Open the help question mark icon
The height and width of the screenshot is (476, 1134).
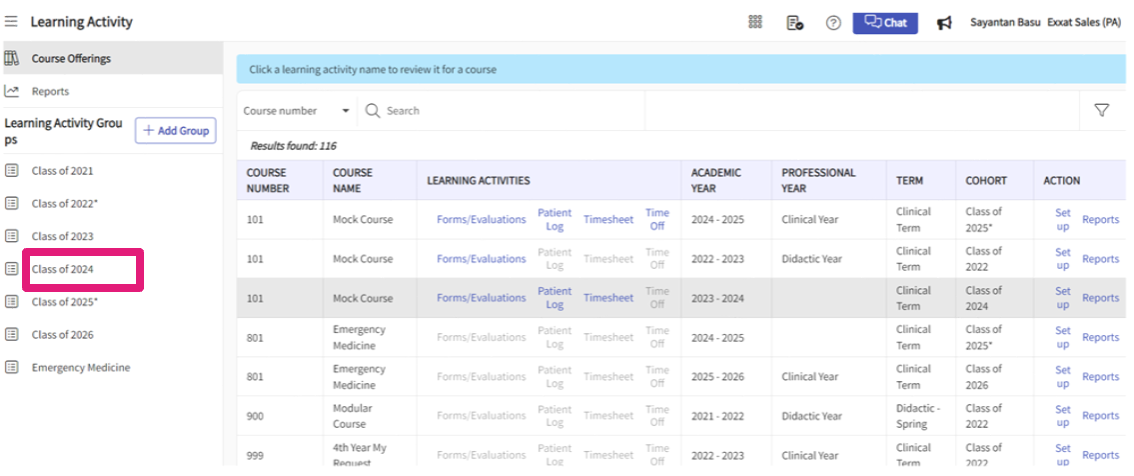click(x=833, y=22)
